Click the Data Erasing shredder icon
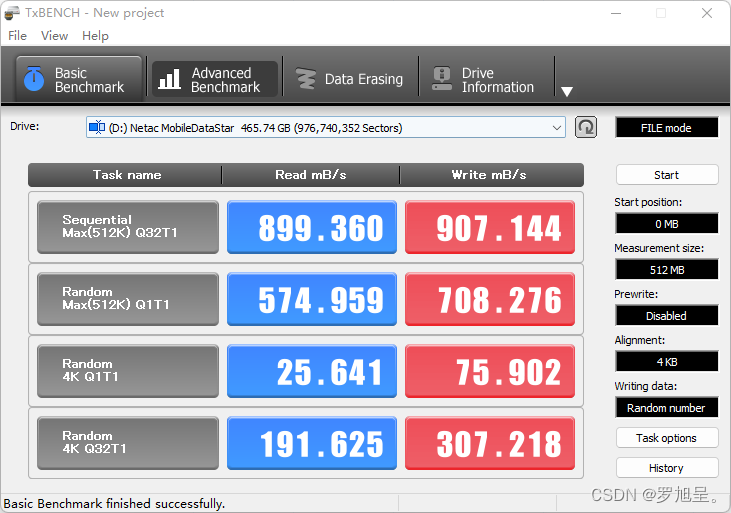The height and width of the screenshot is (513, 731). coord(306,79)
